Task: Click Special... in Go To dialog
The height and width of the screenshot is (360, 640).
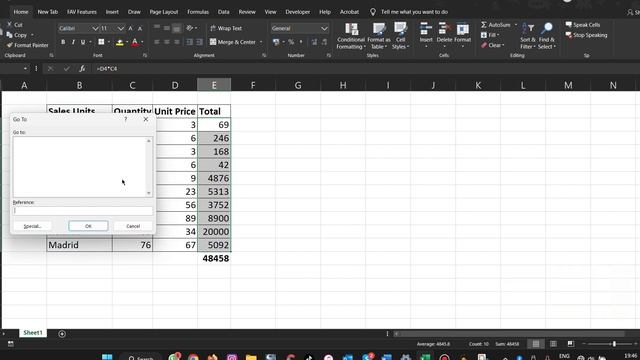Action: point(32,226)
